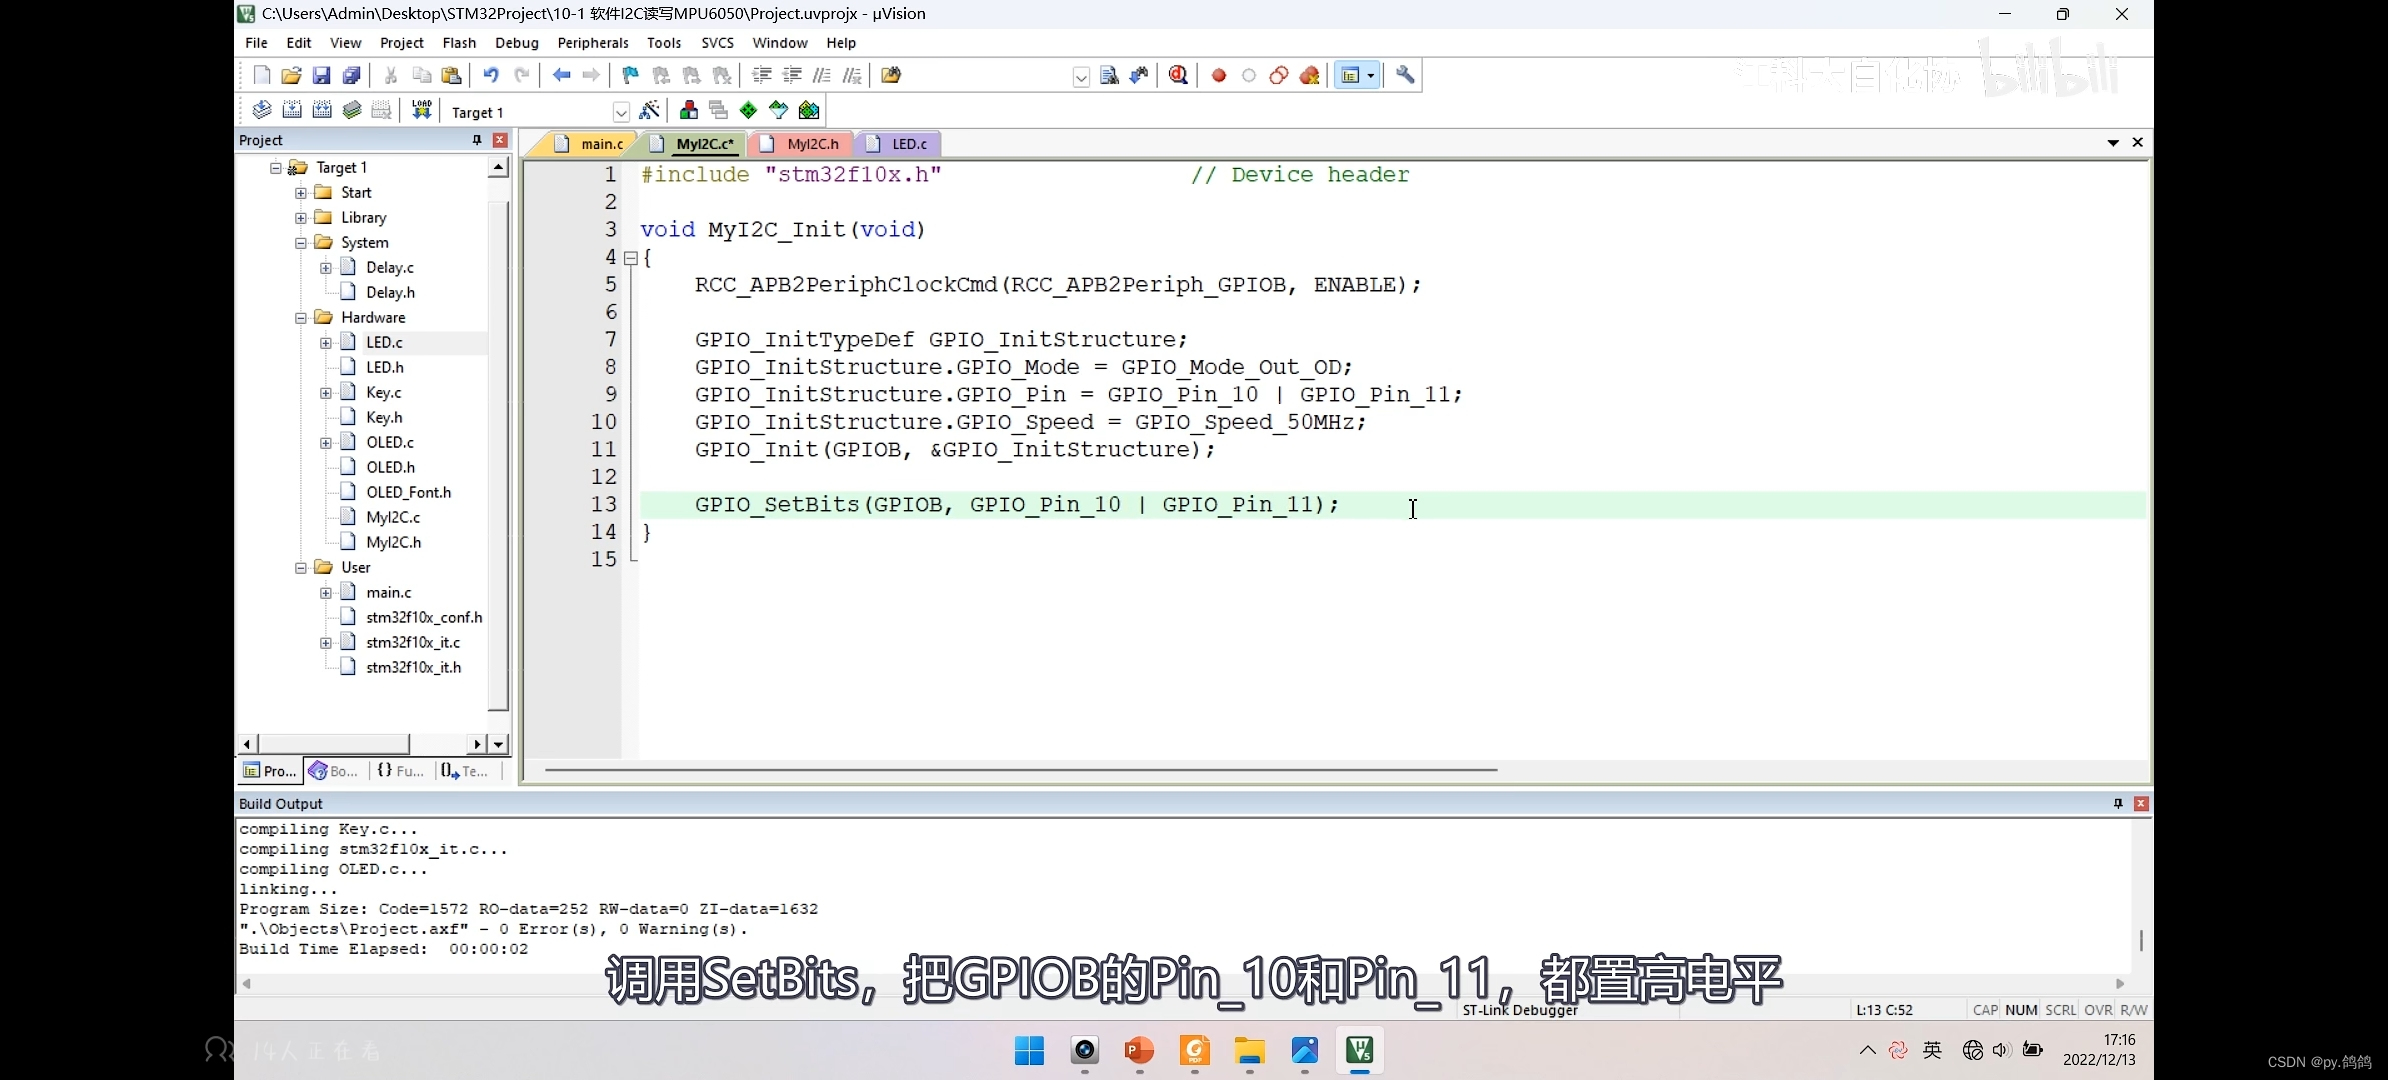2388x1080 pixels.
Task: Open Find in Files
Action: (890, 75)
